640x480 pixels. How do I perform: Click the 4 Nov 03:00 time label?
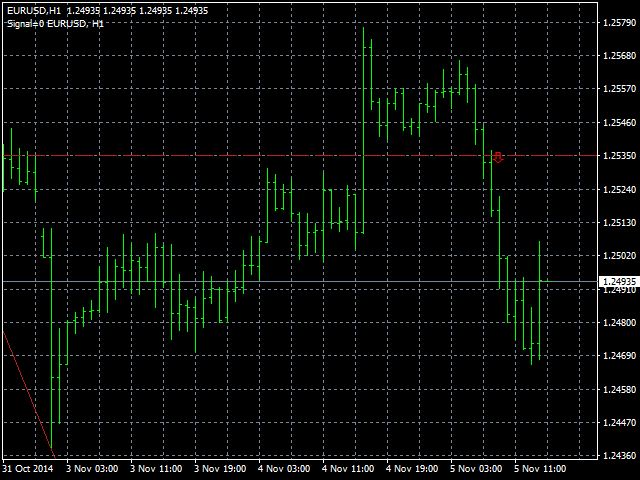click(x=284, y=468)
